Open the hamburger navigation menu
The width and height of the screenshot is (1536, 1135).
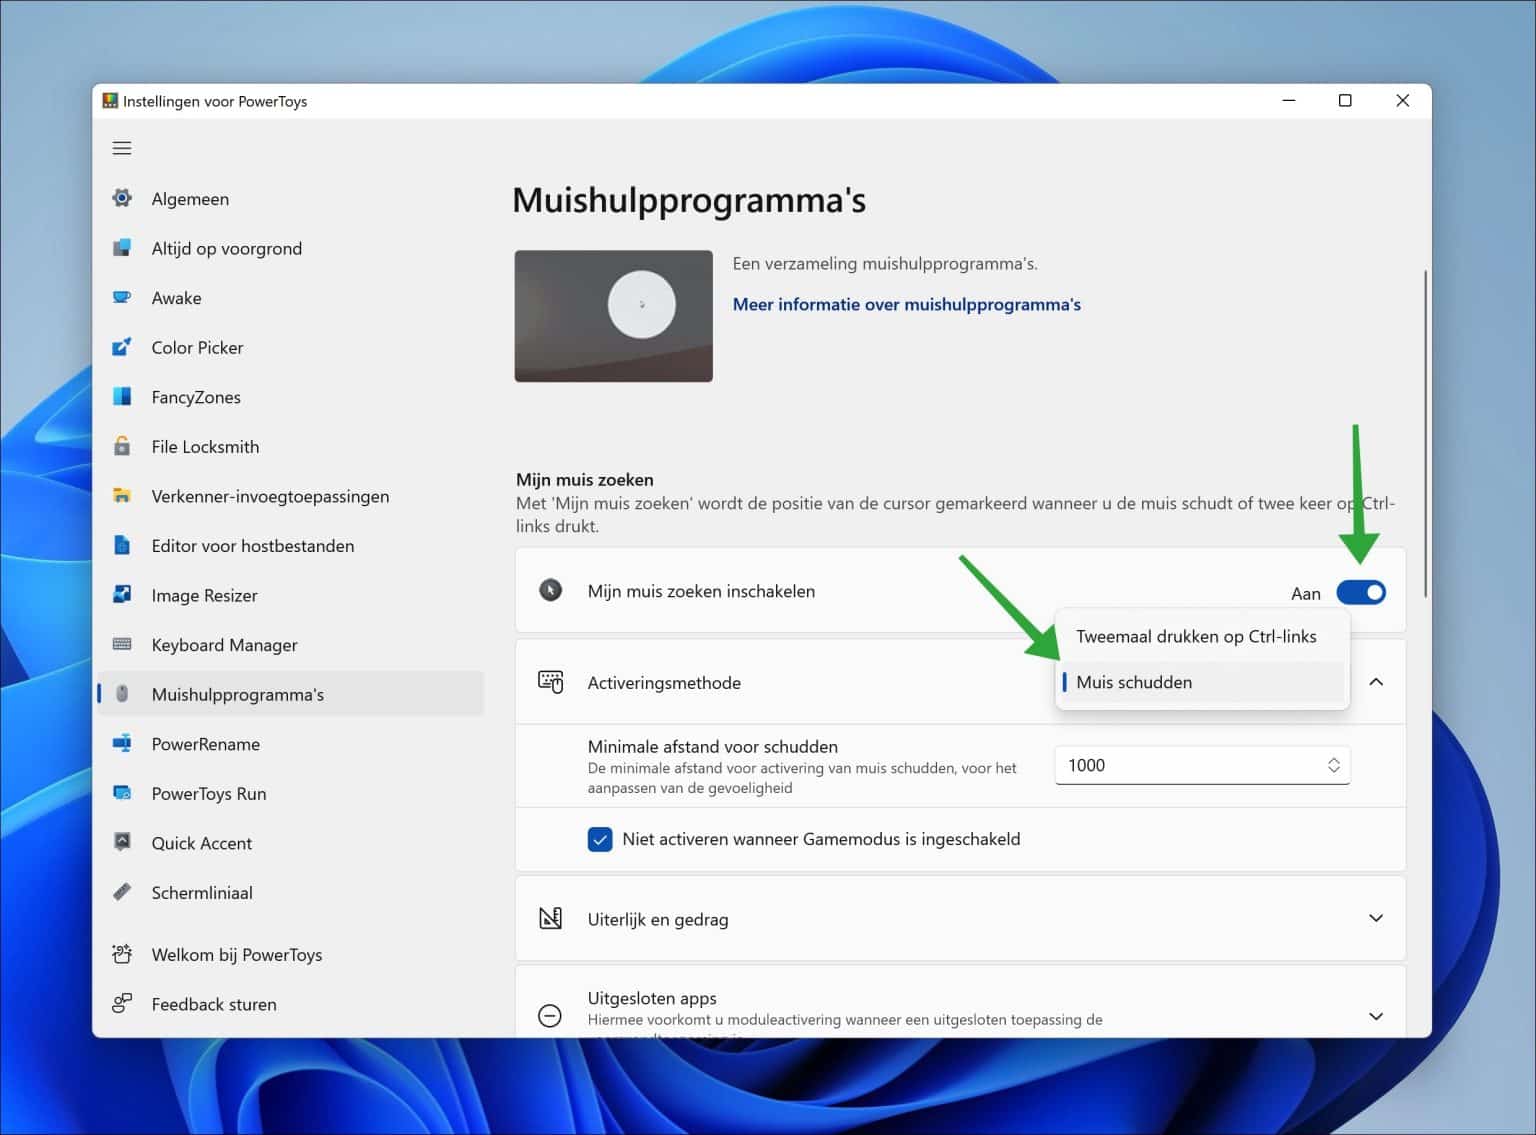coord(122,147)
